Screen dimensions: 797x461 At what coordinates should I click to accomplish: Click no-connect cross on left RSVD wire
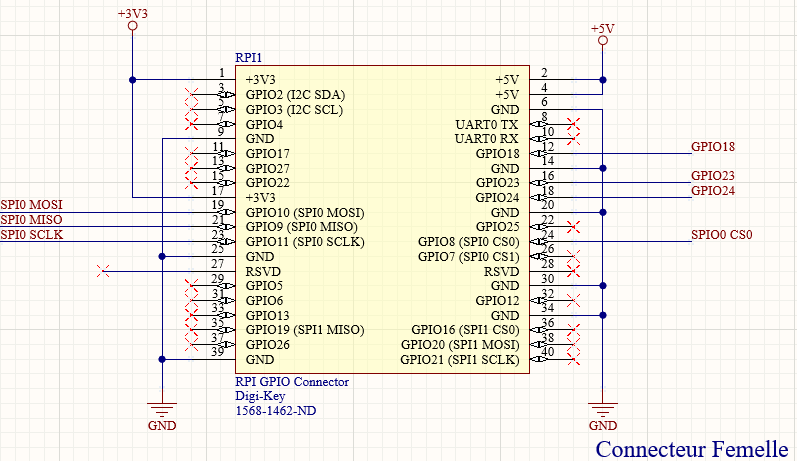(x=103, y=271)
